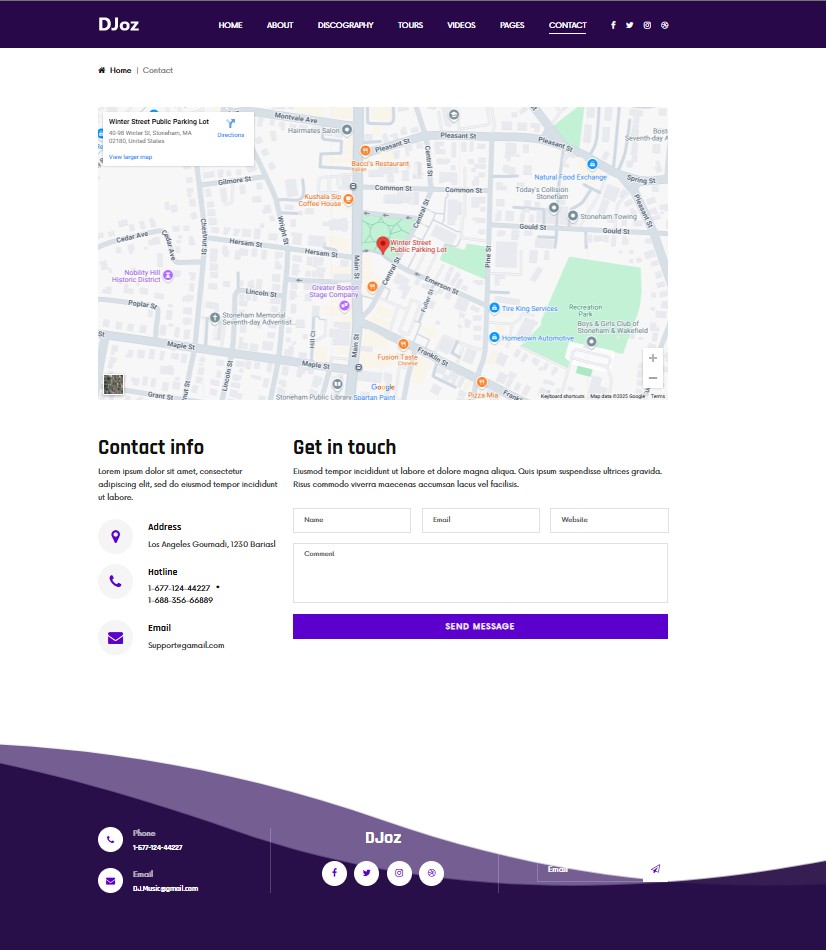Screen dimensions: 826x950
Task: Click the map Directions icon
Action: (x=231, y=125)
